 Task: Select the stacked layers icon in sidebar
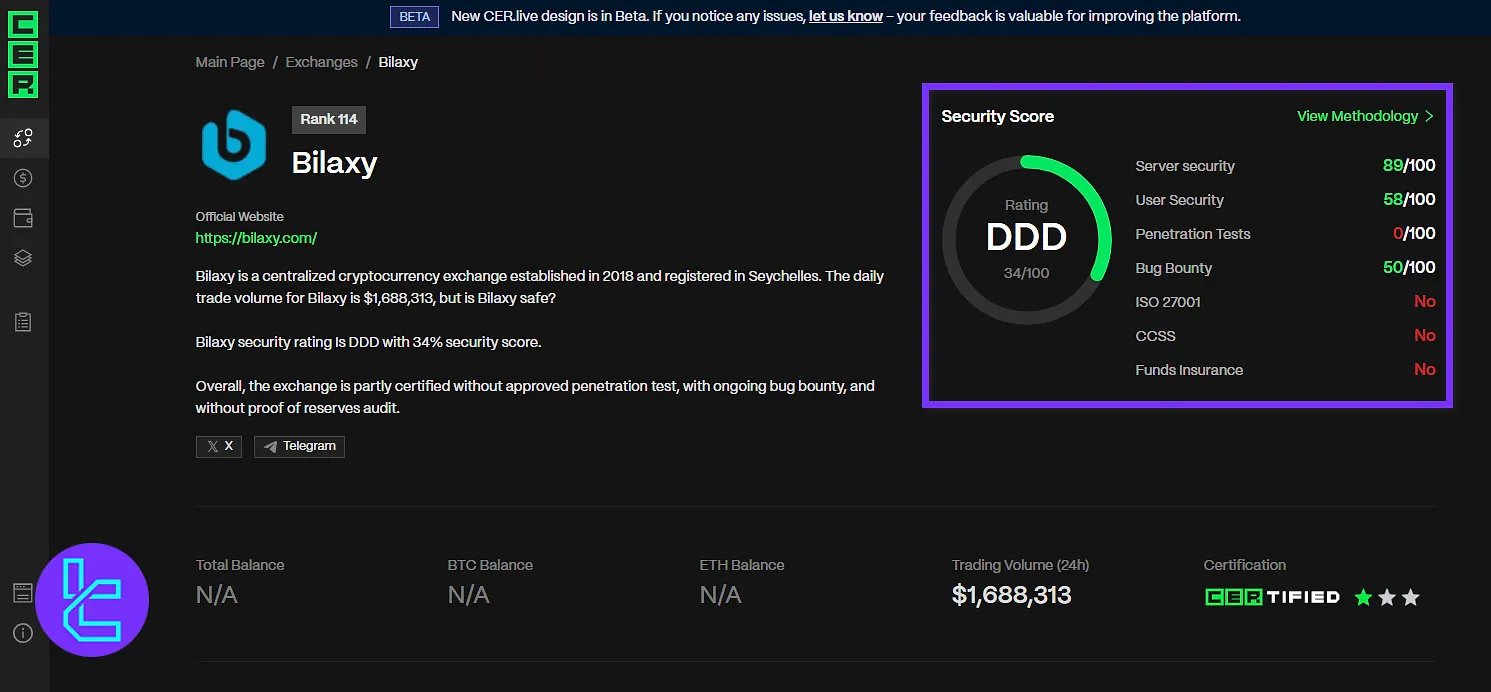pos(23,258)
